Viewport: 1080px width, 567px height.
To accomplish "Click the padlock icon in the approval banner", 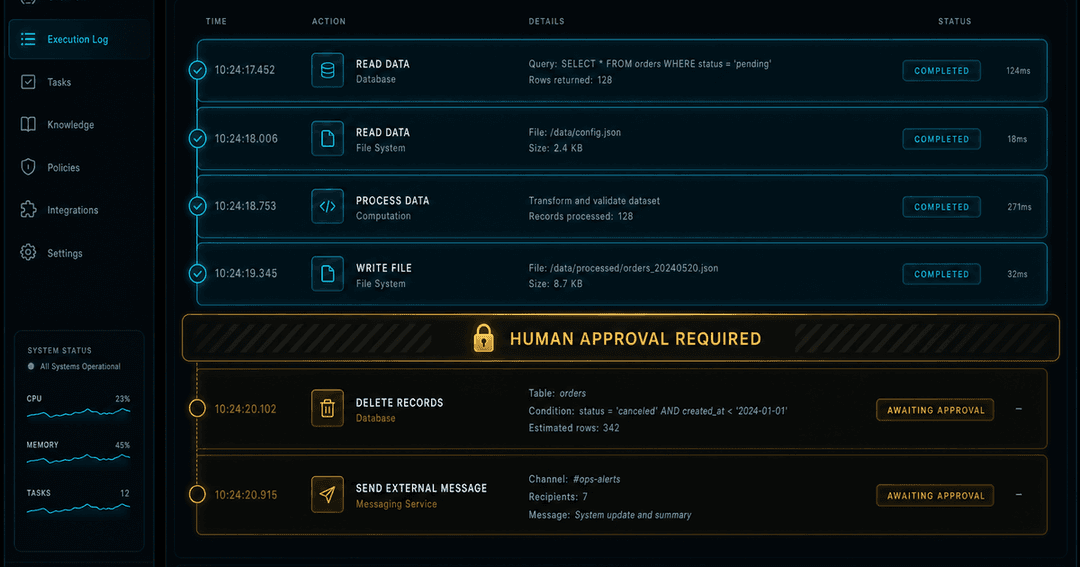I will (x=484, y=338).
